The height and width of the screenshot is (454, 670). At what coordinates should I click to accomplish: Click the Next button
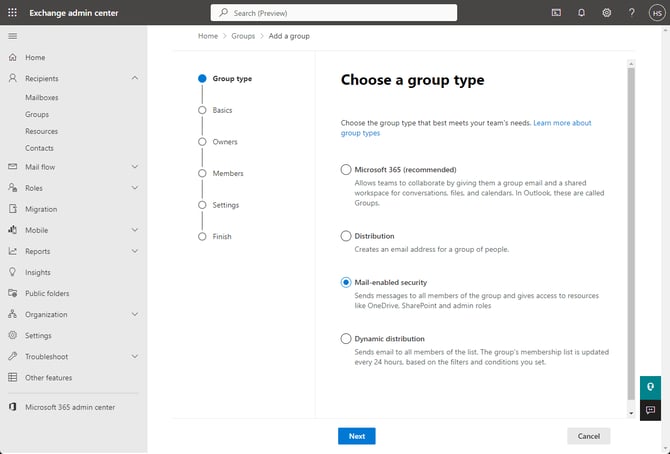pyautogui.click(x=356, y=436)
